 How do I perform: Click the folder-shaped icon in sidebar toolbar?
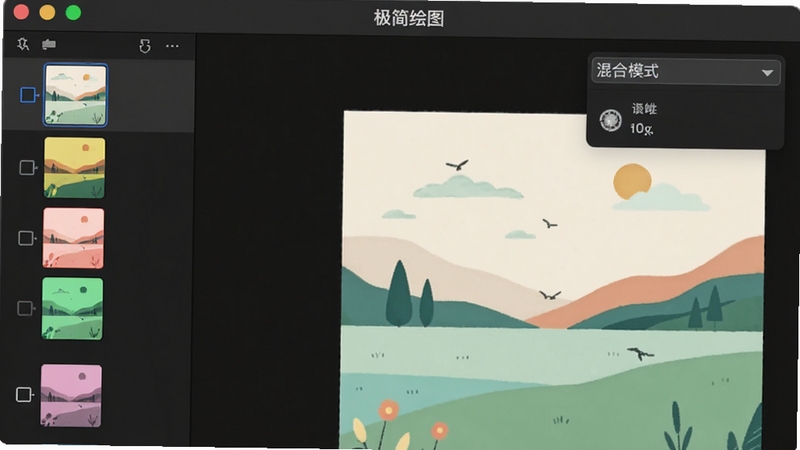[x=49, y=45]
